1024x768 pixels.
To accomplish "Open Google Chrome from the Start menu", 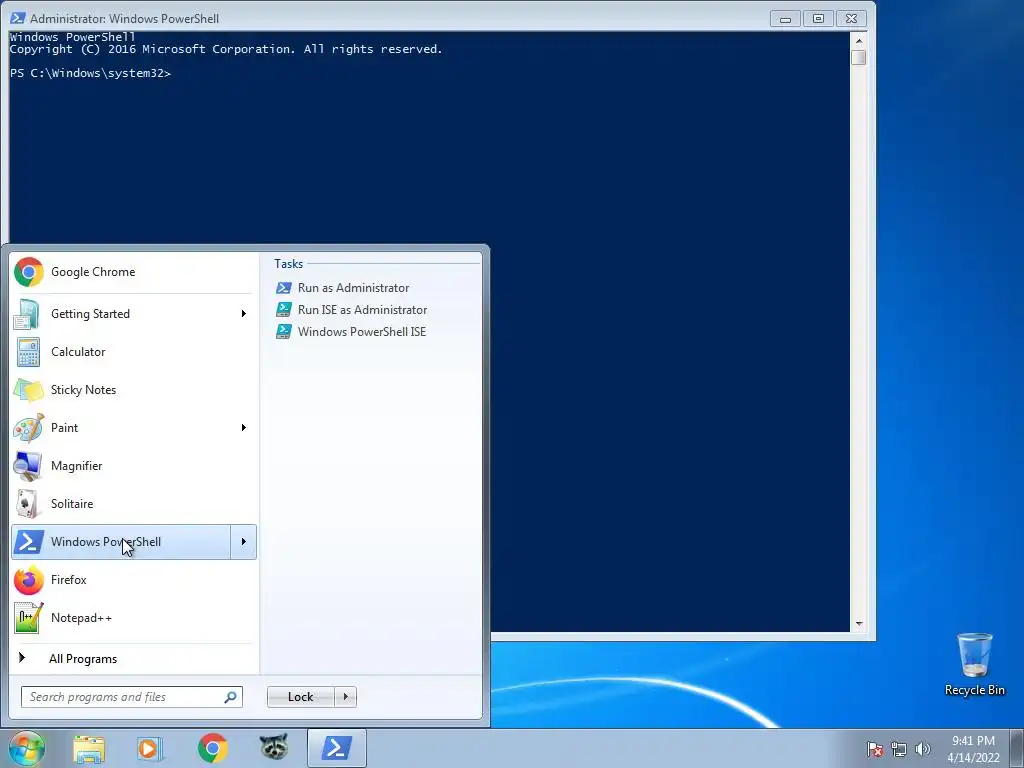I will coord(133,272).
